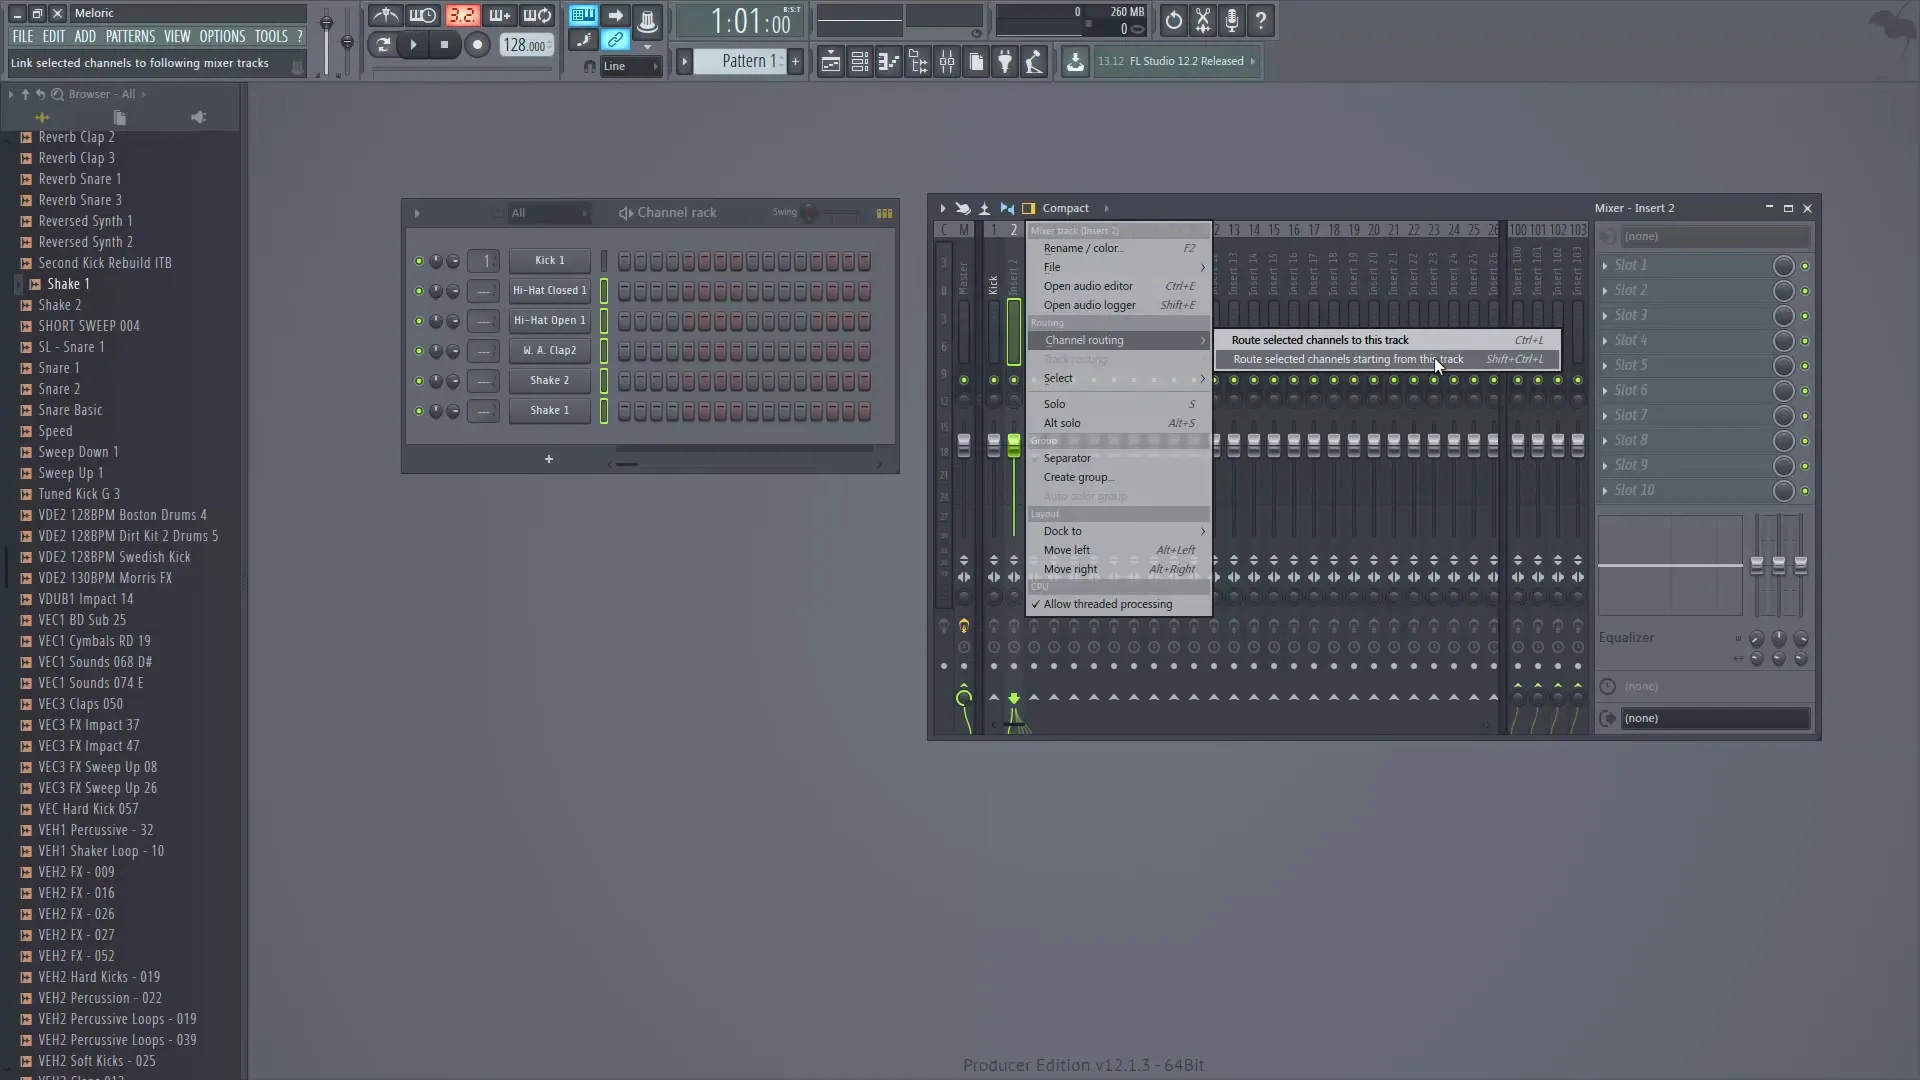Click Open audio logger entry
The height and width of the screenshot is (1080, 1920).
coord(1119,305)
